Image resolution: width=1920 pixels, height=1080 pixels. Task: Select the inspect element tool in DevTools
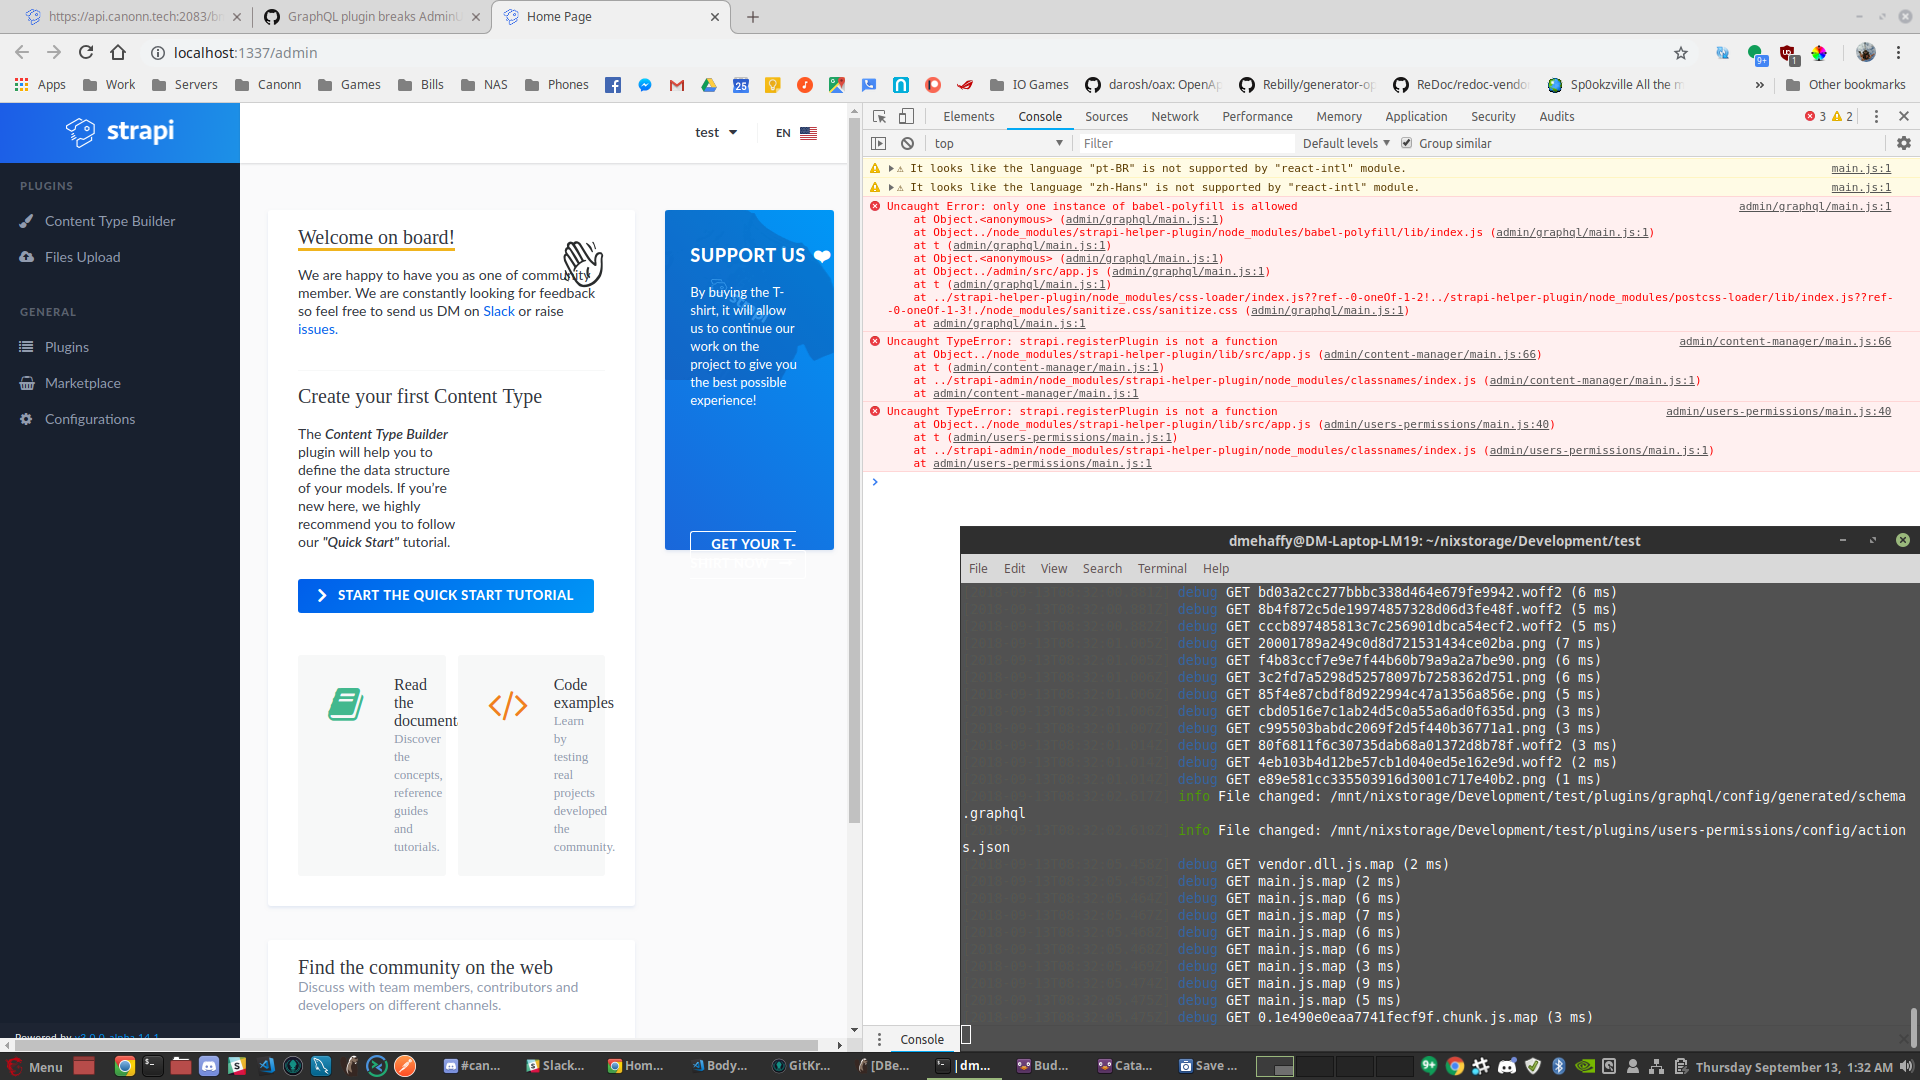878,117
